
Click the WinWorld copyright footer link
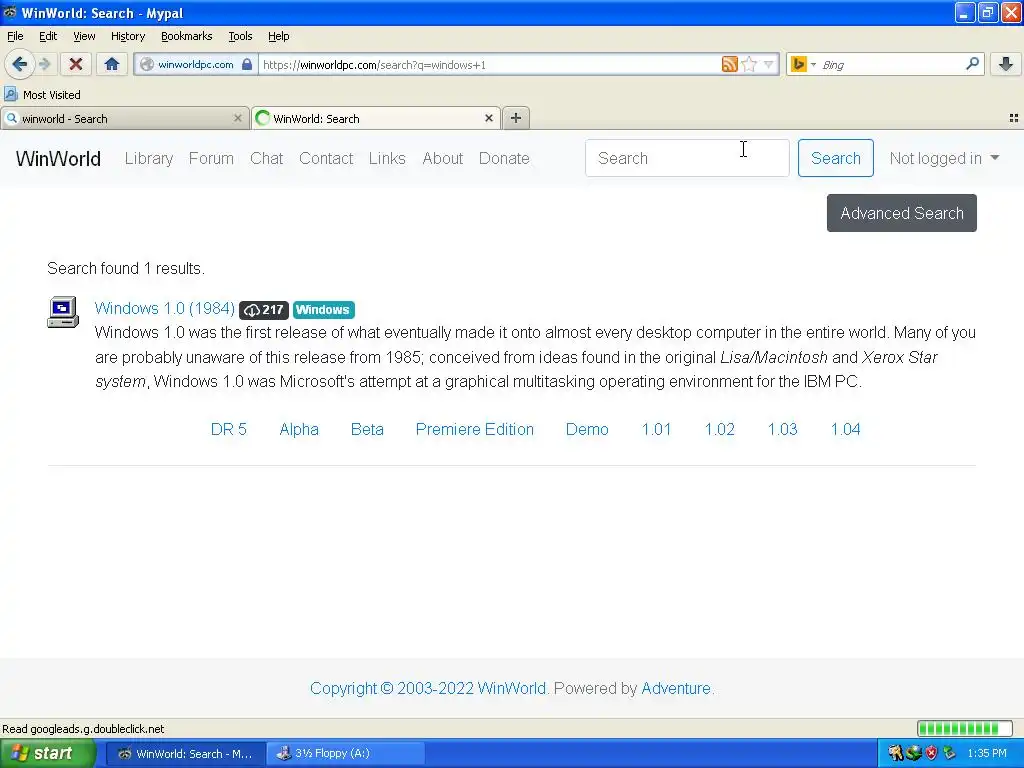click(x=428, y=688)
